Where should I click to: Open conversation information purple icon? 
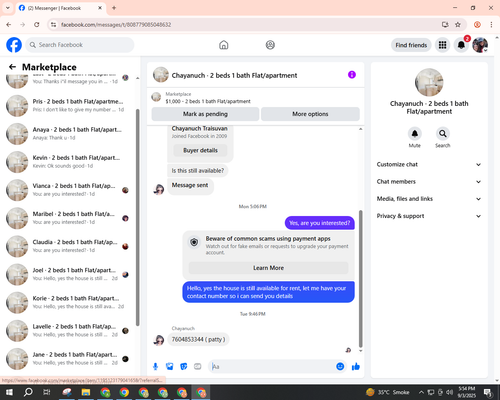point(352,75)
